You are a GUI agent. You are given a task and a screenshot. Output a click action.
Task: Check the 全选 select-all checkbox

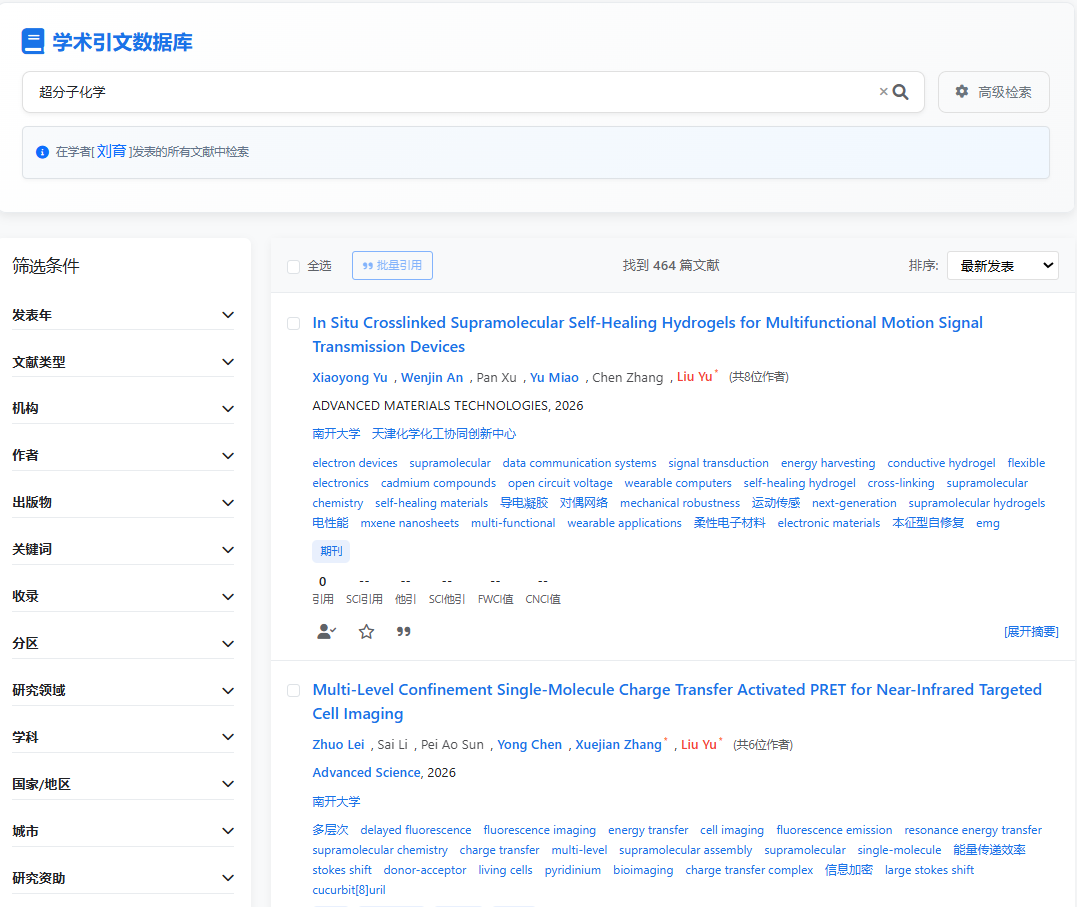(x=294, y=266)
